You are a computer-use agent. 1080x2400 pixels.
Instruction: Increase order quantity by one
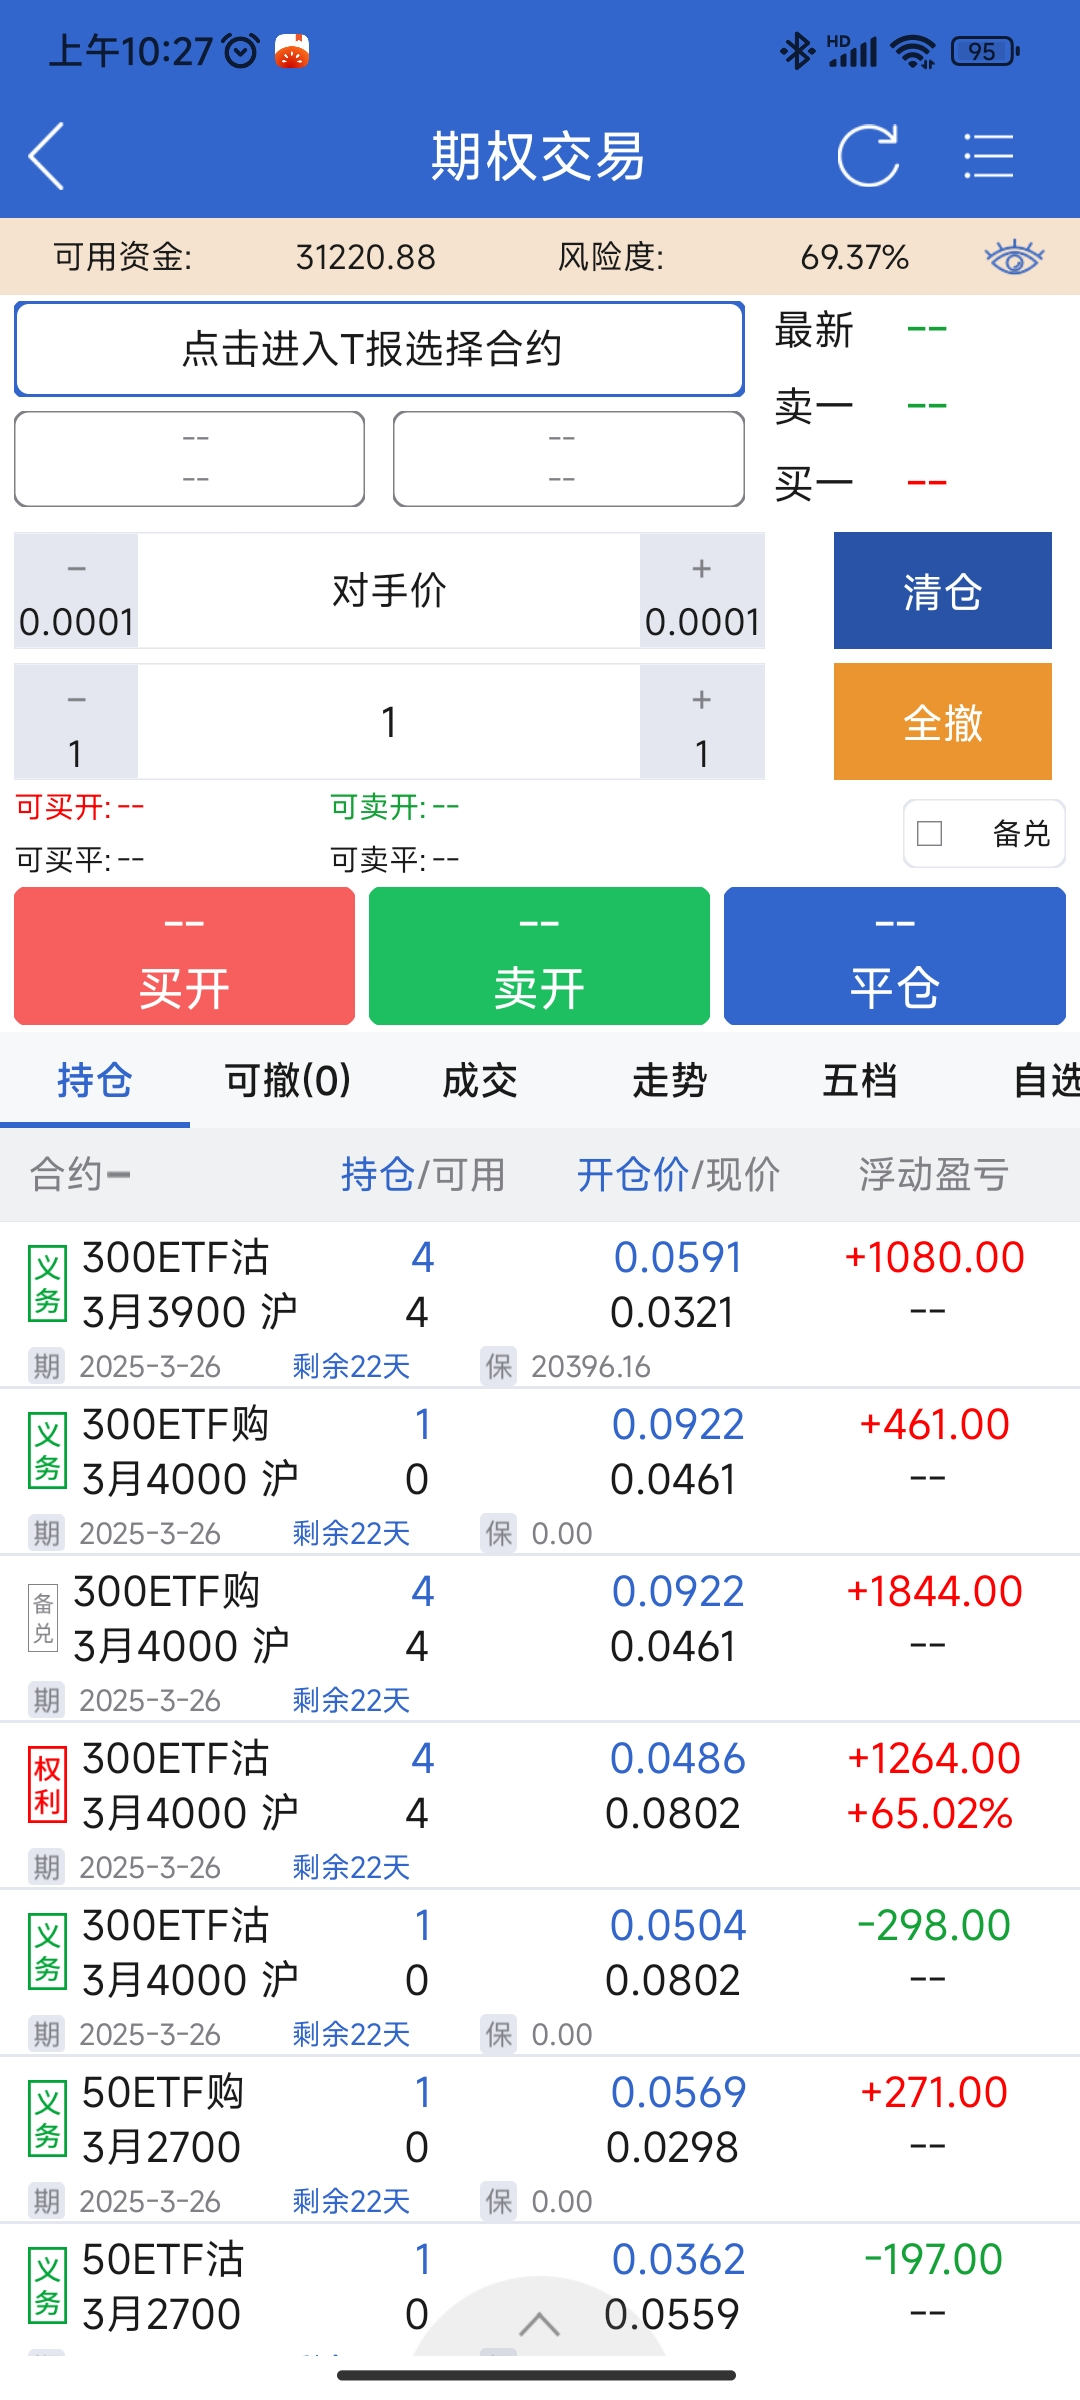coord(702,722)
